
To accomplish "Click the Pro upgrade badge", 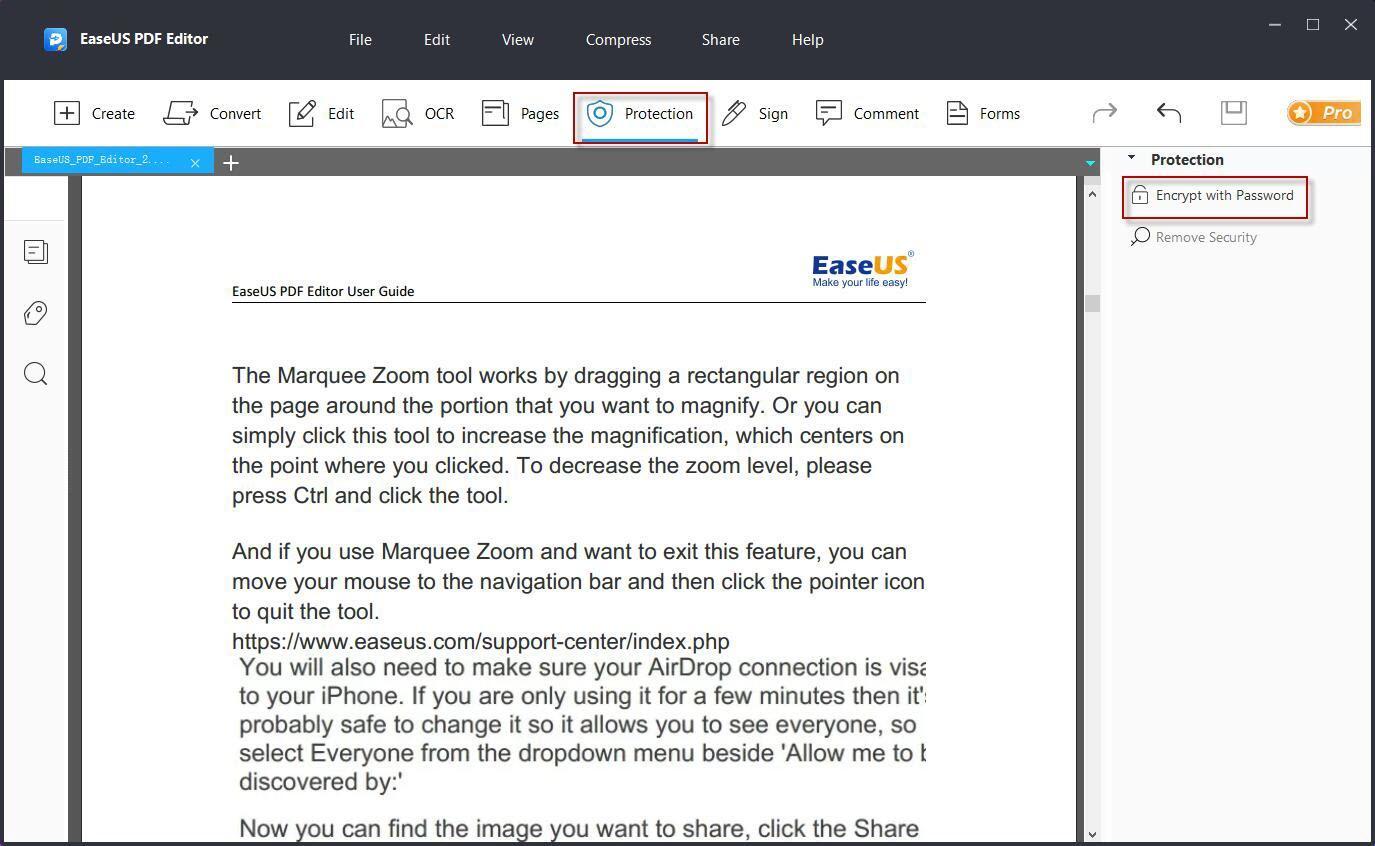I will coord(1323,112).
